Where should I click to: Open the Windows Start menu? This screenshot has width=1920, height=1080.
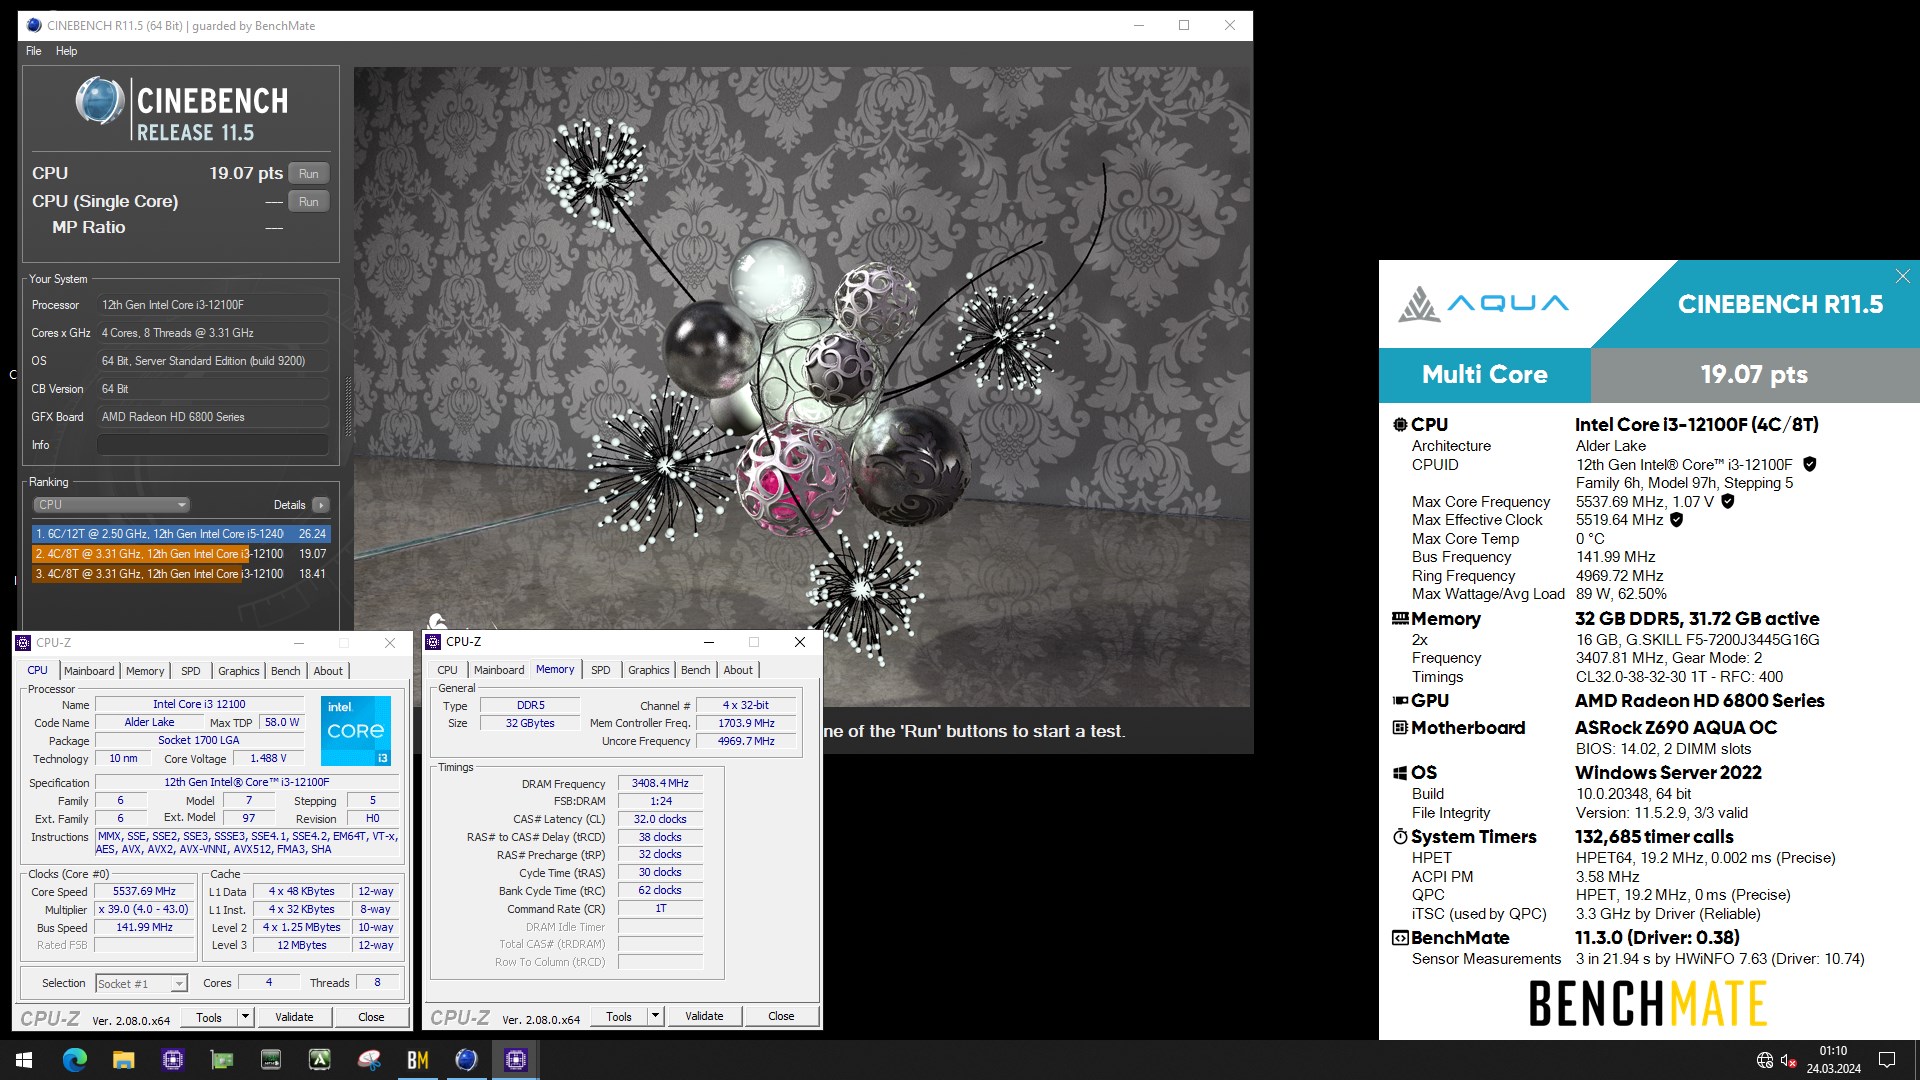coord(24,1060)
